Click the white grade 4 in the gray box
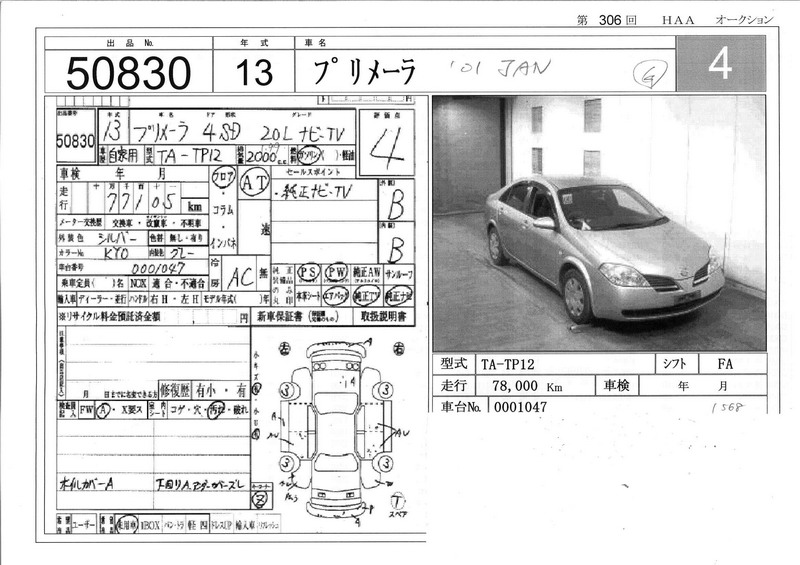 [720, 64]
